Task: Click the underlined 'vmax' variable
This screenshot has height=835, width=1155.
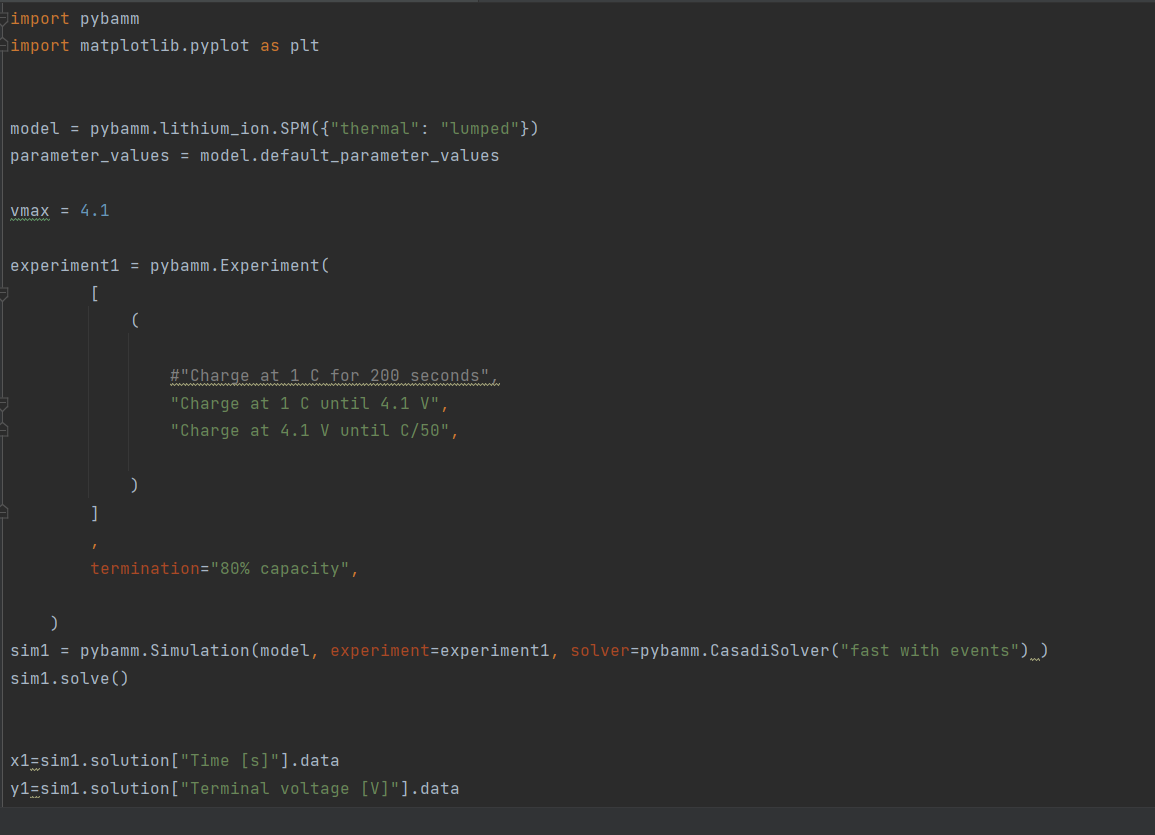Action: (29, 211)
